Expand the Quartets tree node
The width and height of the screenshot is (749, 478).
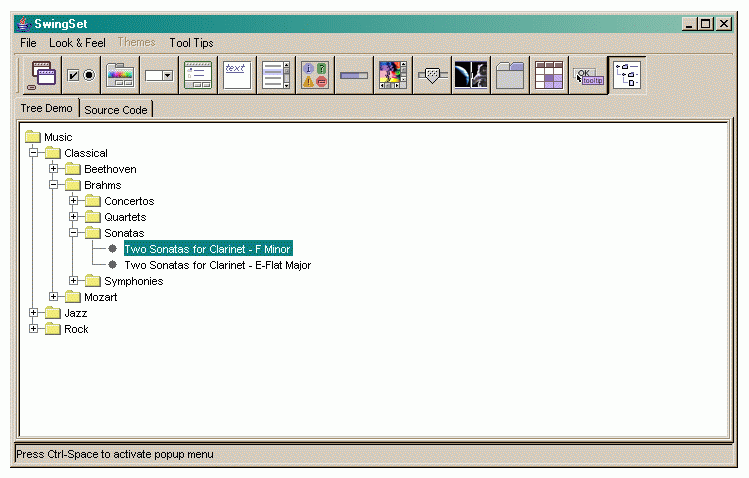coord(74,217)
